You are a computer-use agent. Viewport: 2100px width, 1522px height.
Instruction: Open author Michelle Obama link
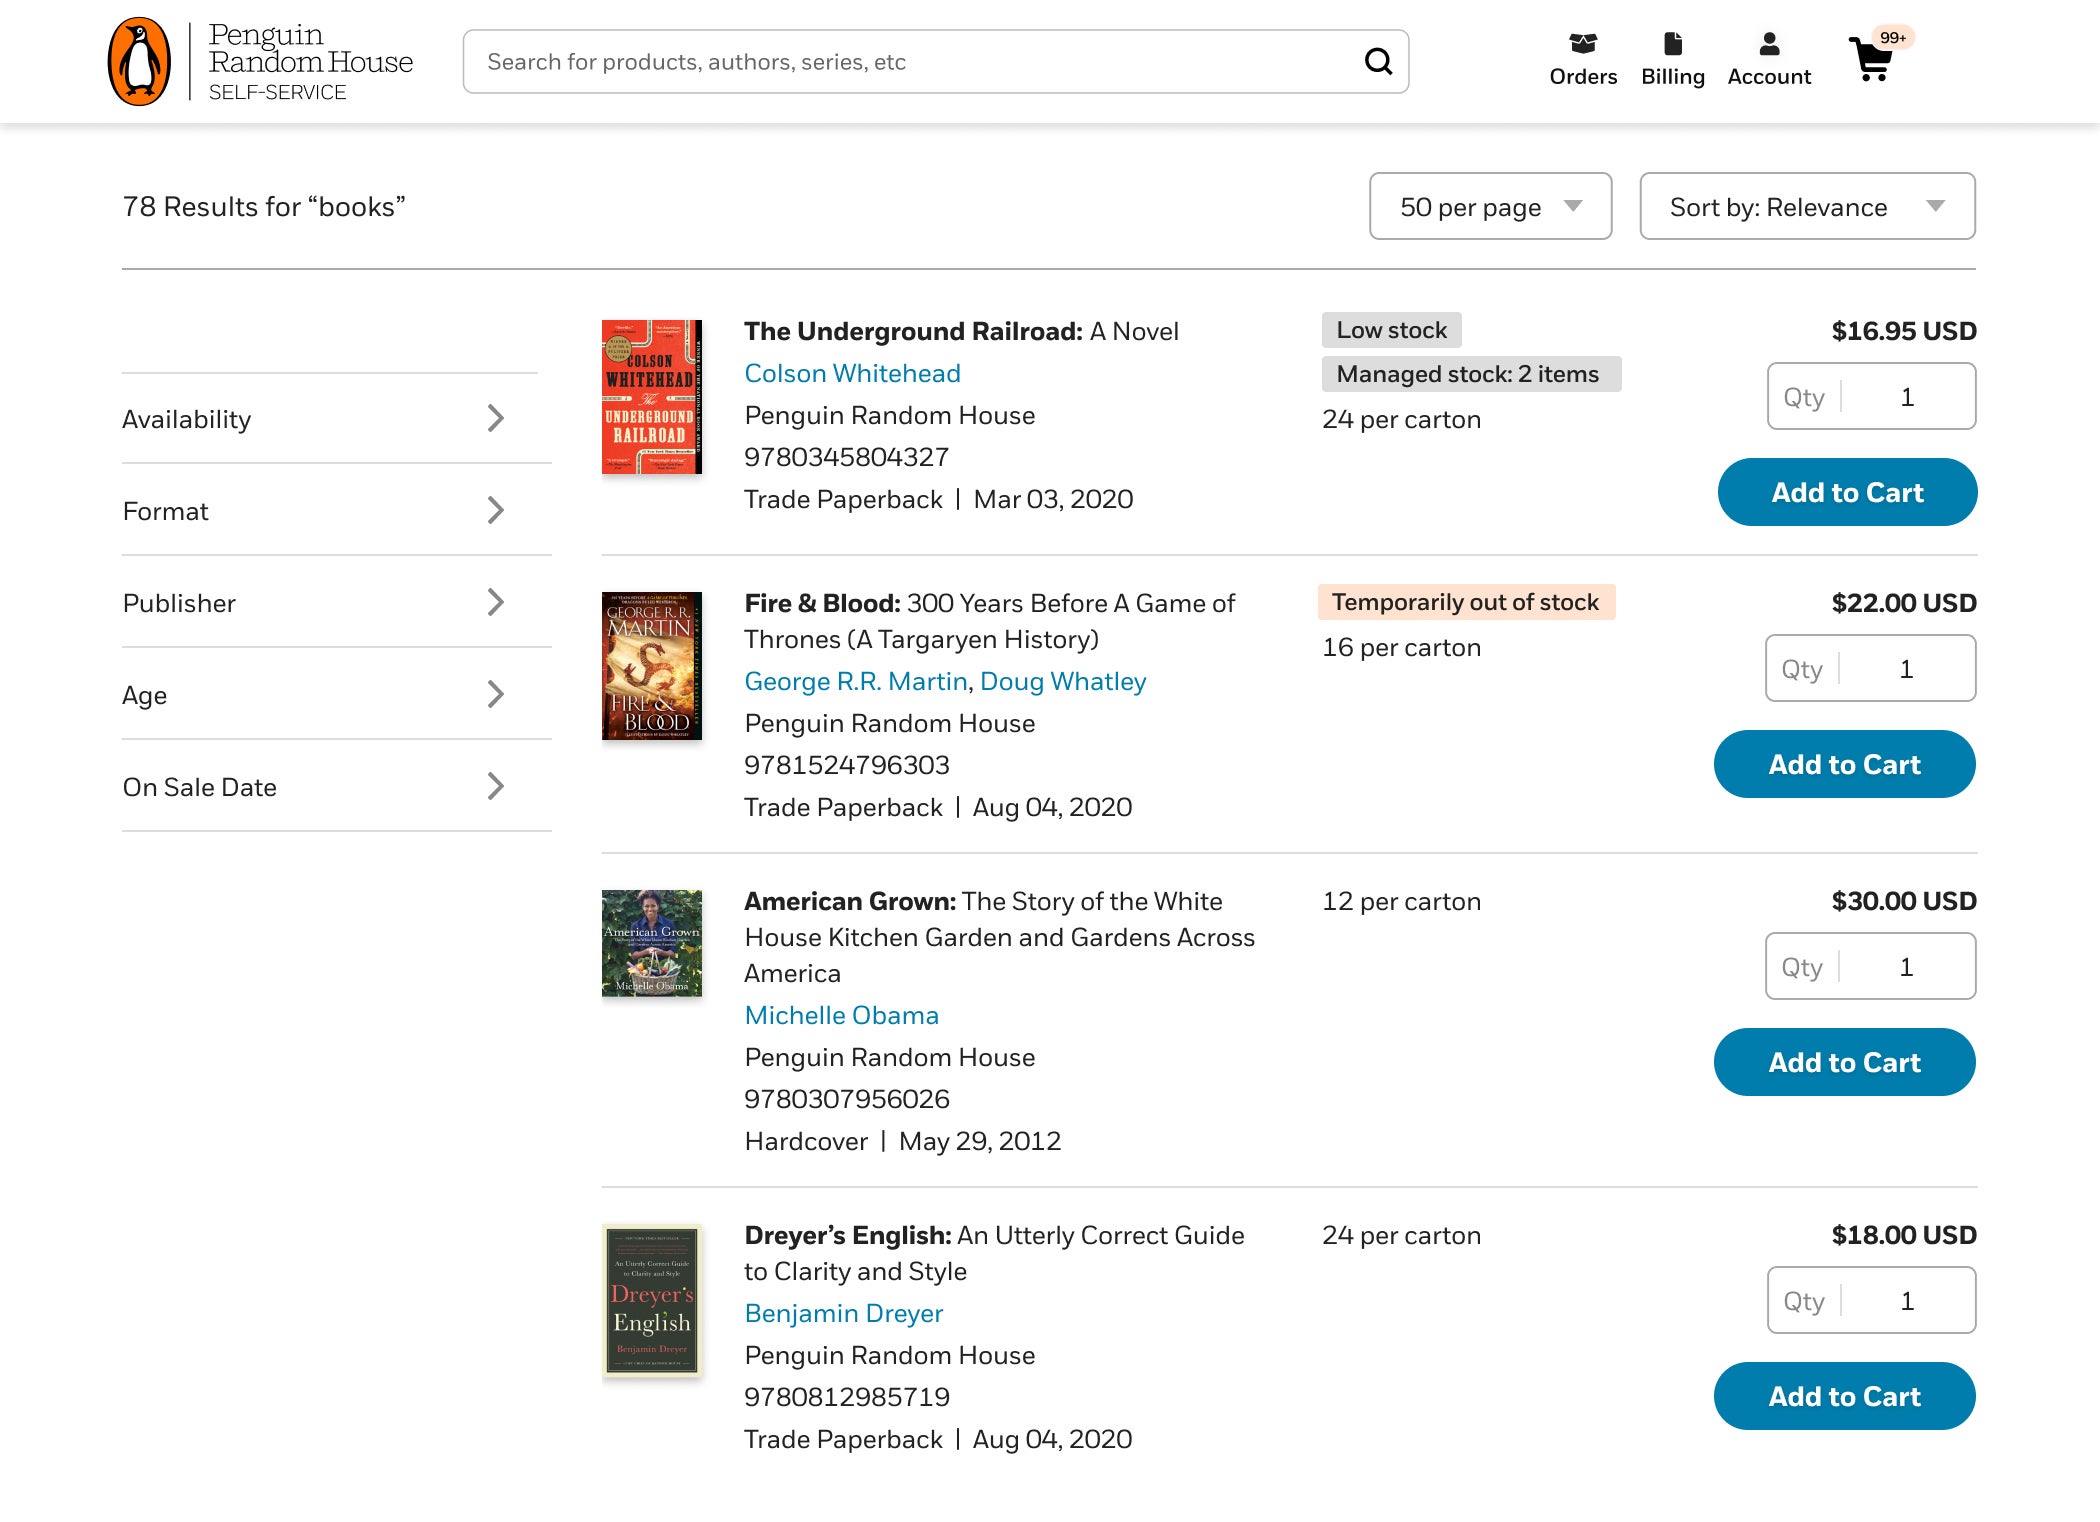(842, 1015)
